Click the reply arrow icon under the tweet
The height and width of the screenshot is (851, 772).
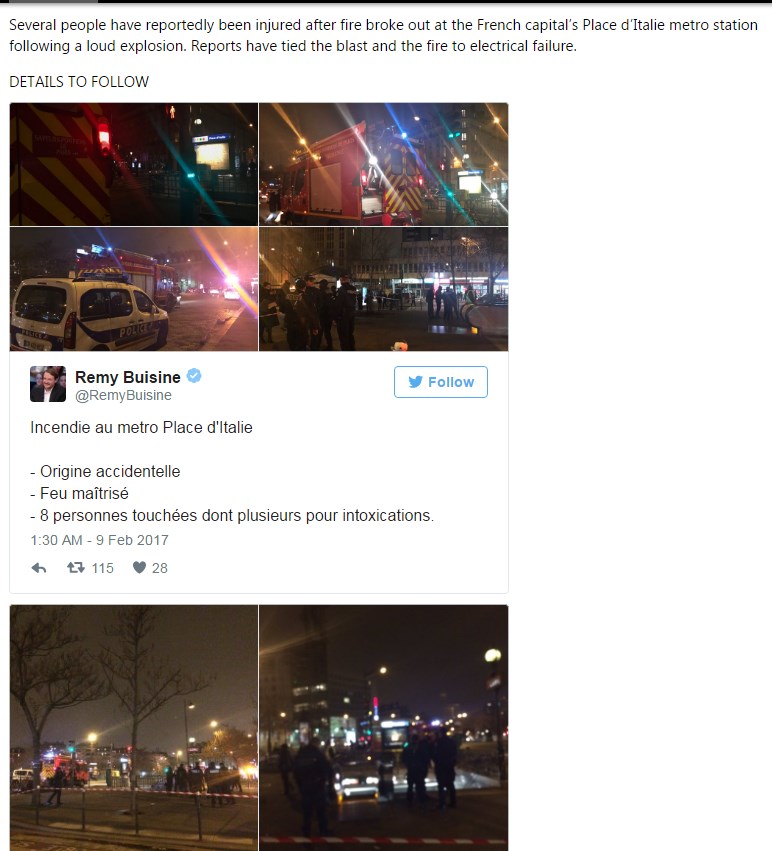39,568
